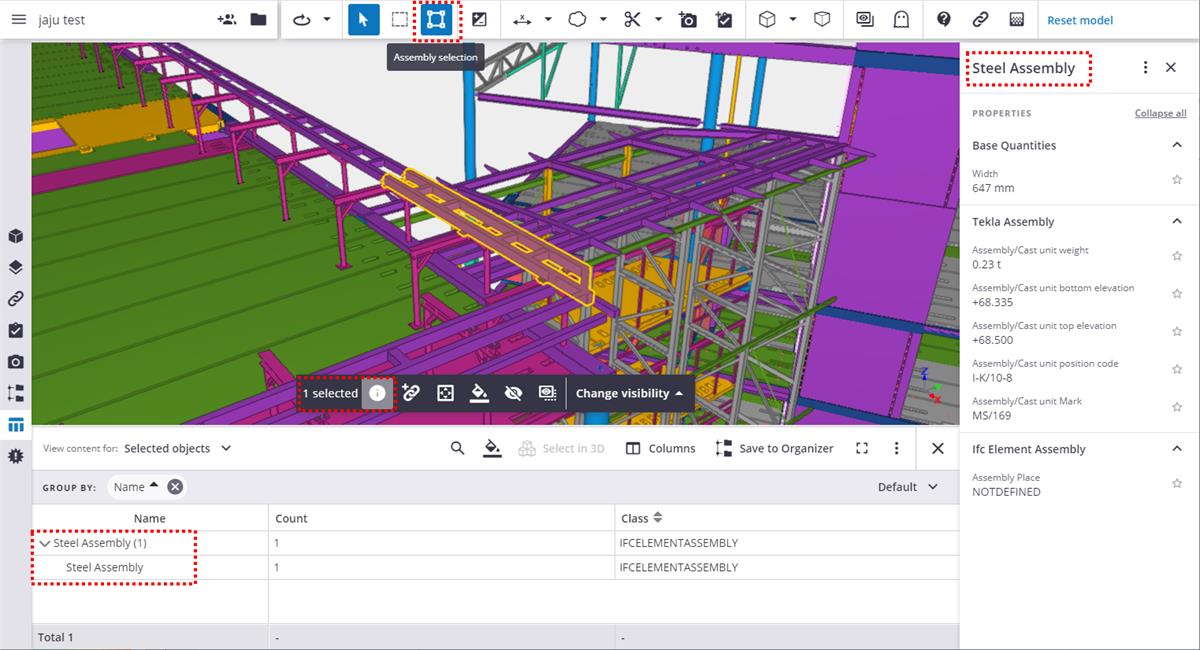Toggle the info button for selected object

[377, 393]
